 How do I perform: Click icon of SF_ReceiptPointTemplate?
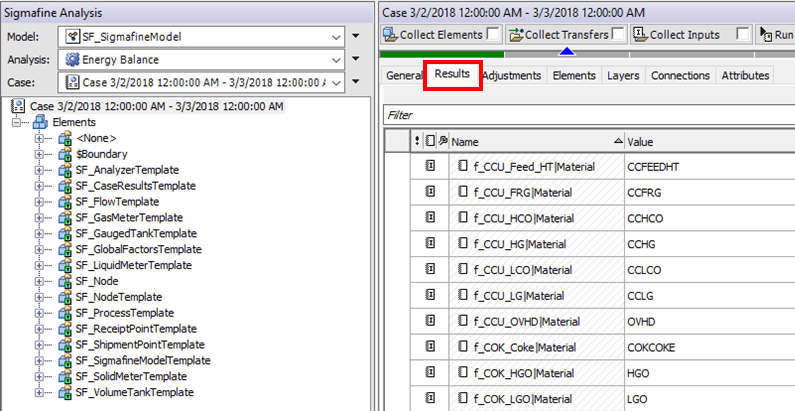click(65, 329)
